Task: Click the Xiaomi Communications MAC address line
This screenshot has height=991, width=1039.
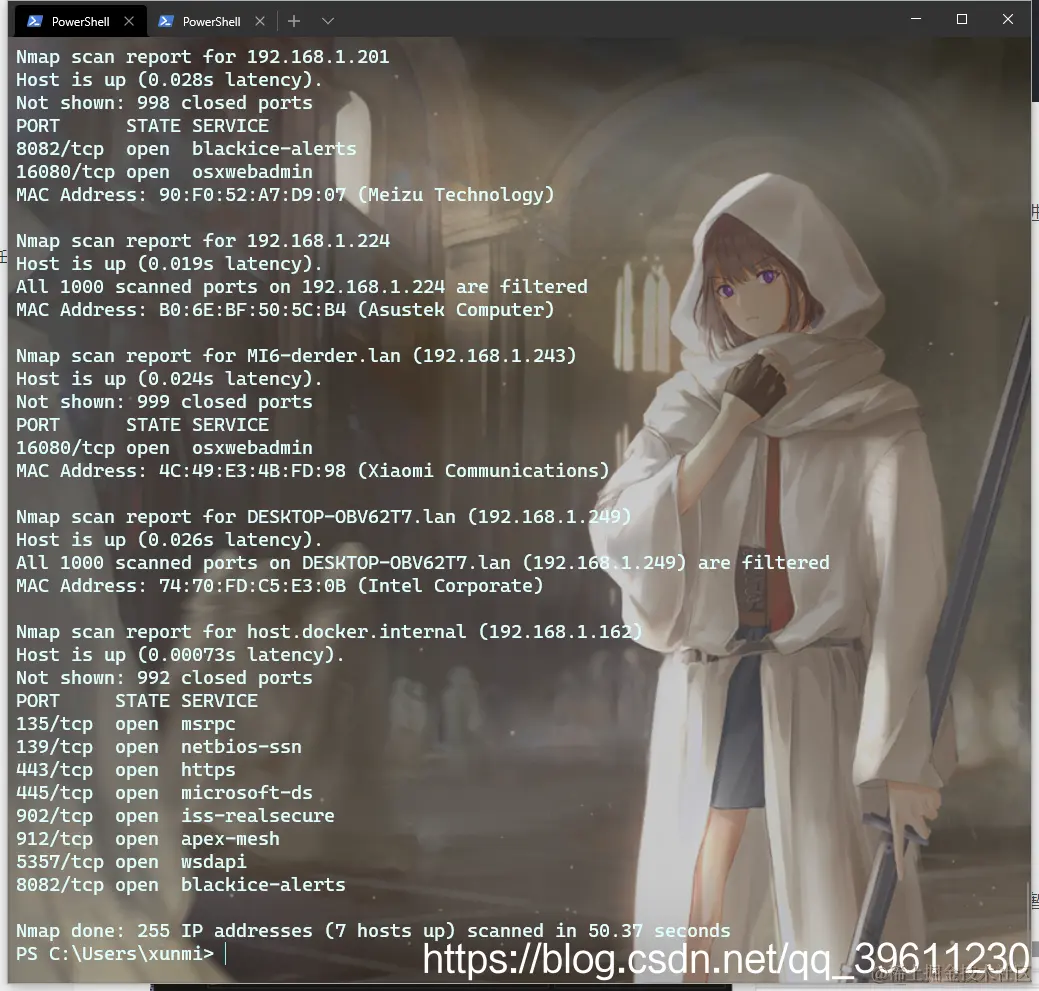Action: pyautogui.click(x=313, y=471)
